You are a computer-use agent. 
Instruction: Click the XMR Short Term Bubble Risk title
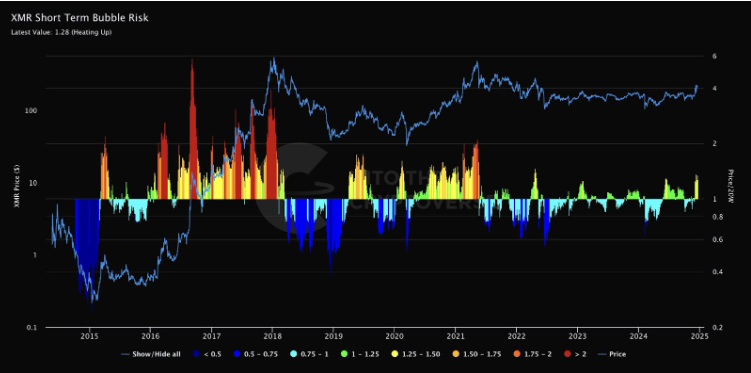pyautogui.click(x=80, y=18)
